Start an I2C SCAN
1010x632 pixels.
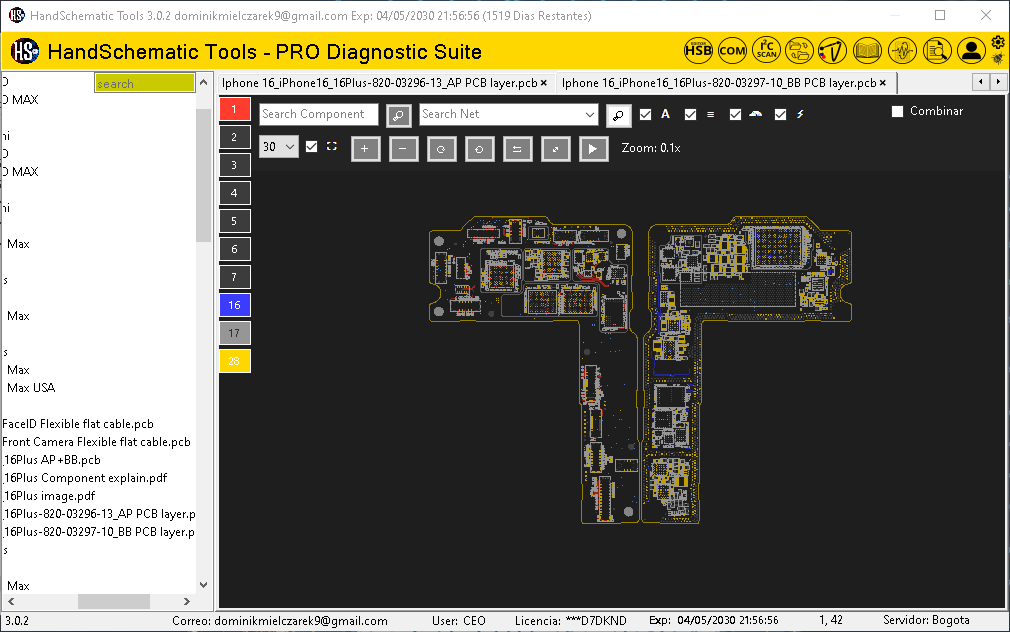(x=766, y=50)
